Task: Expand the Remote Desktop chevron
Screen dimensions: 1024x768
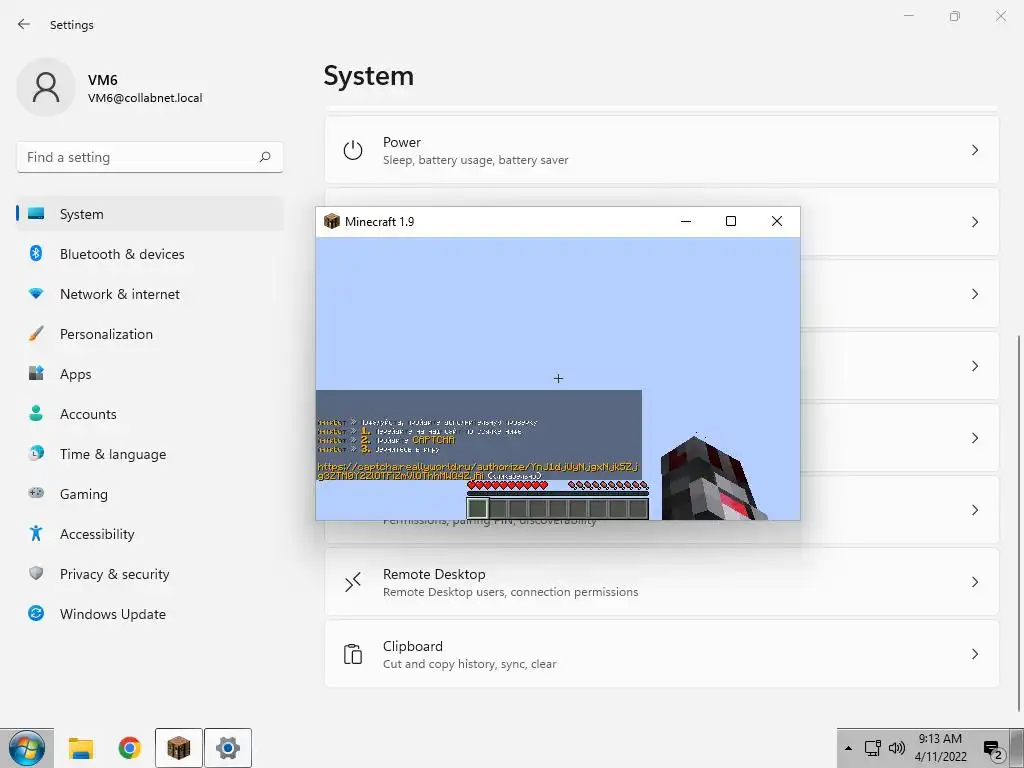Action: click(974, 582)
